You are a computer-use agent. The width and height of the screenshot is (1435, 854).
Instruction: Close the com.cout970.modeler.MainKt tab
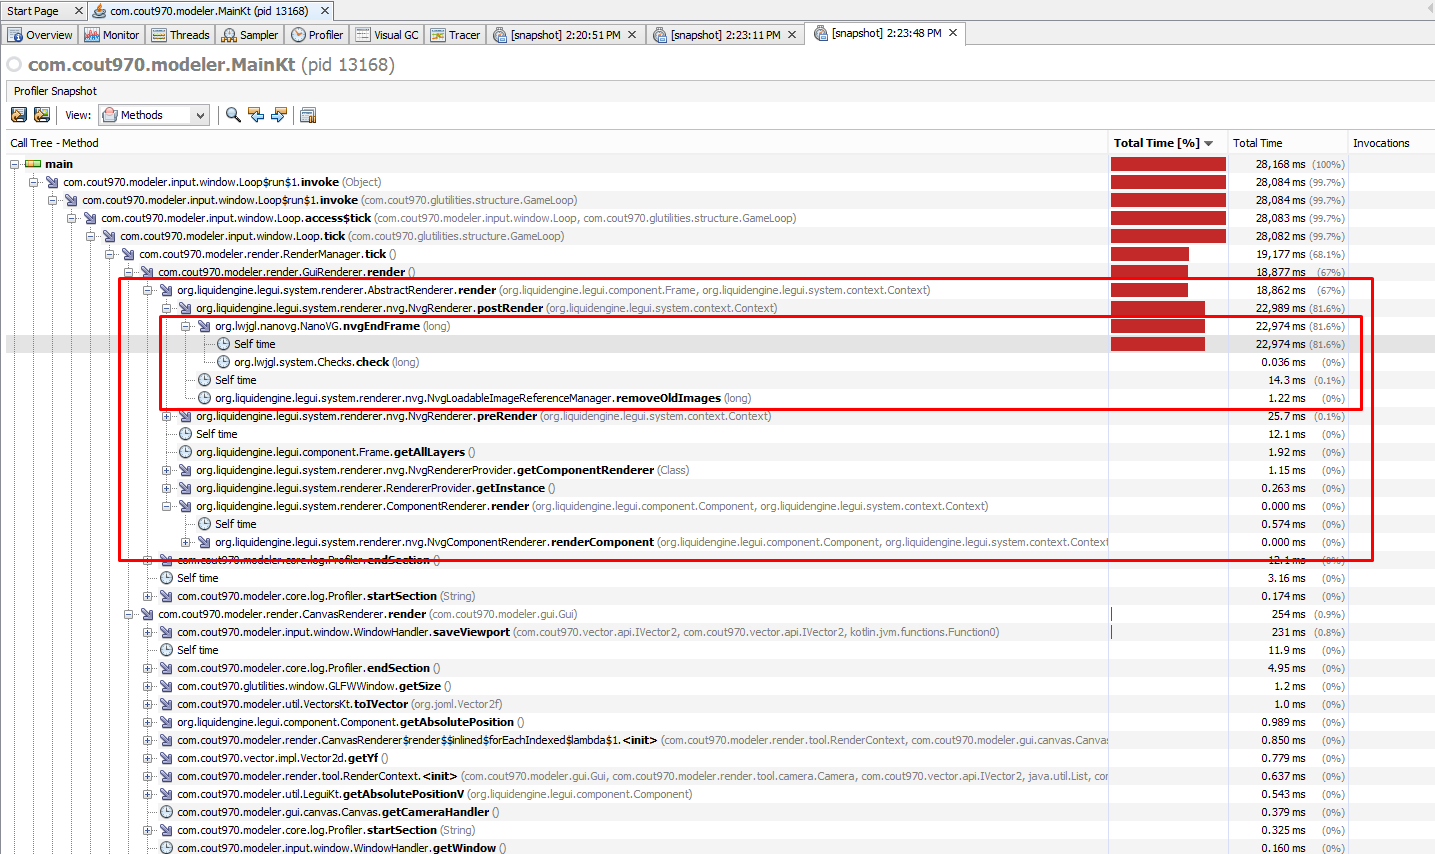325,11
